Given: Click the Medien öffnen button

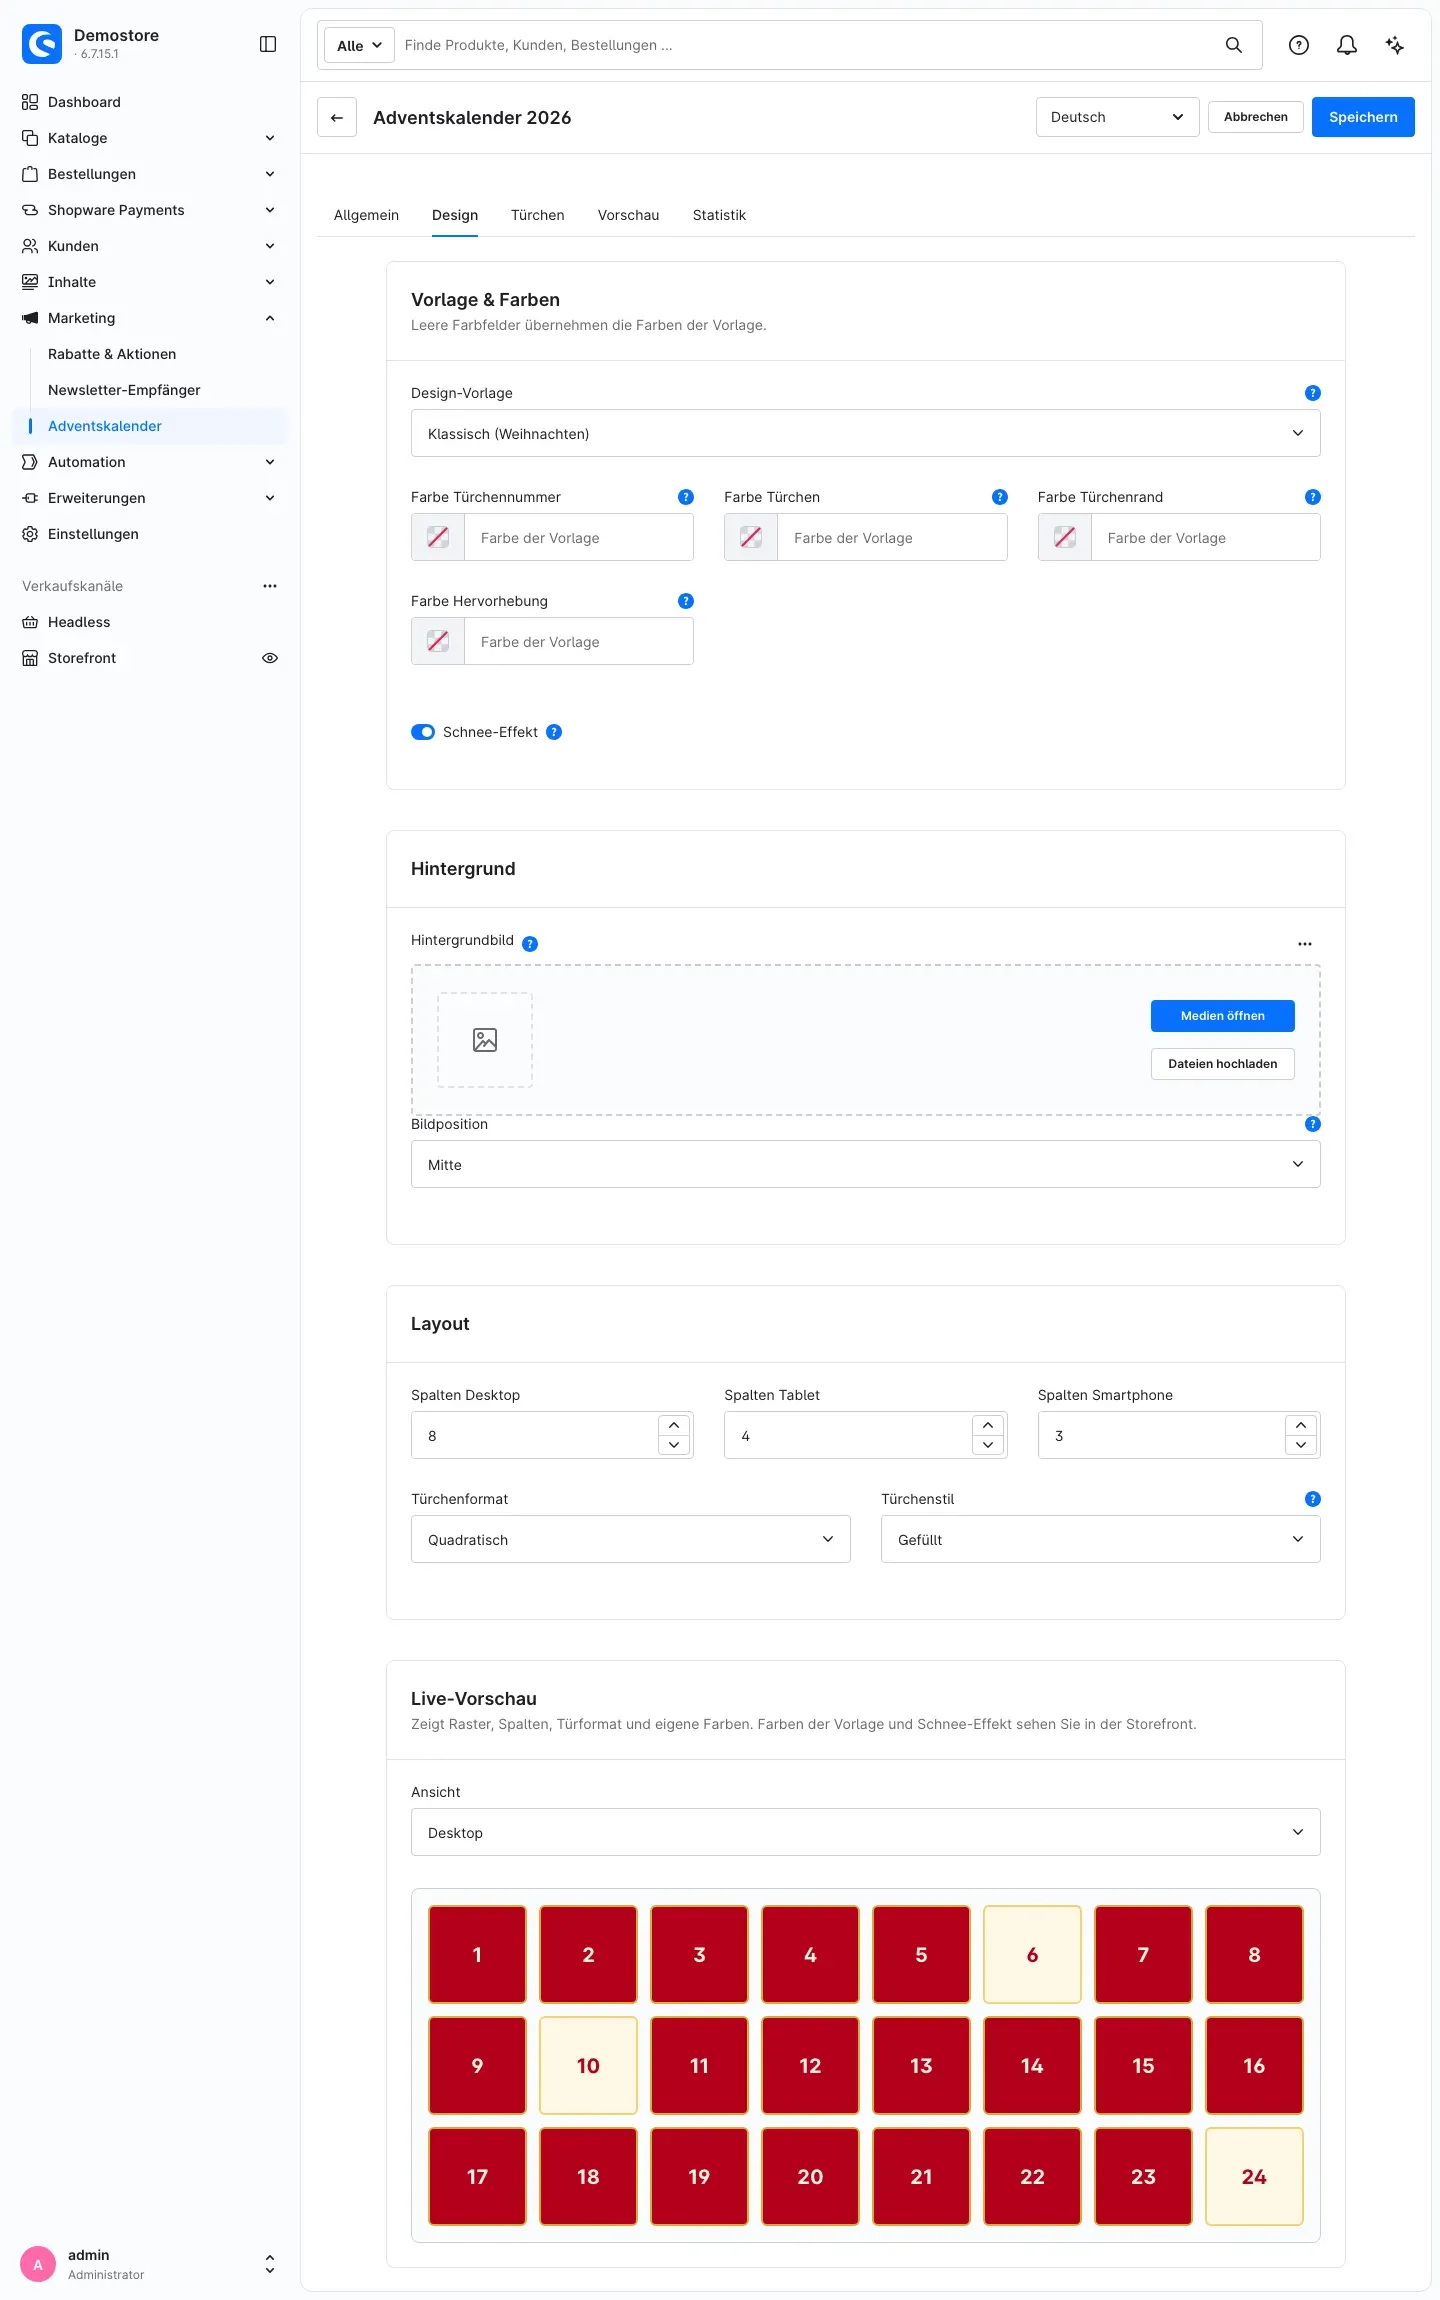Looking at the screenshot, I should pos(1223,1016).
